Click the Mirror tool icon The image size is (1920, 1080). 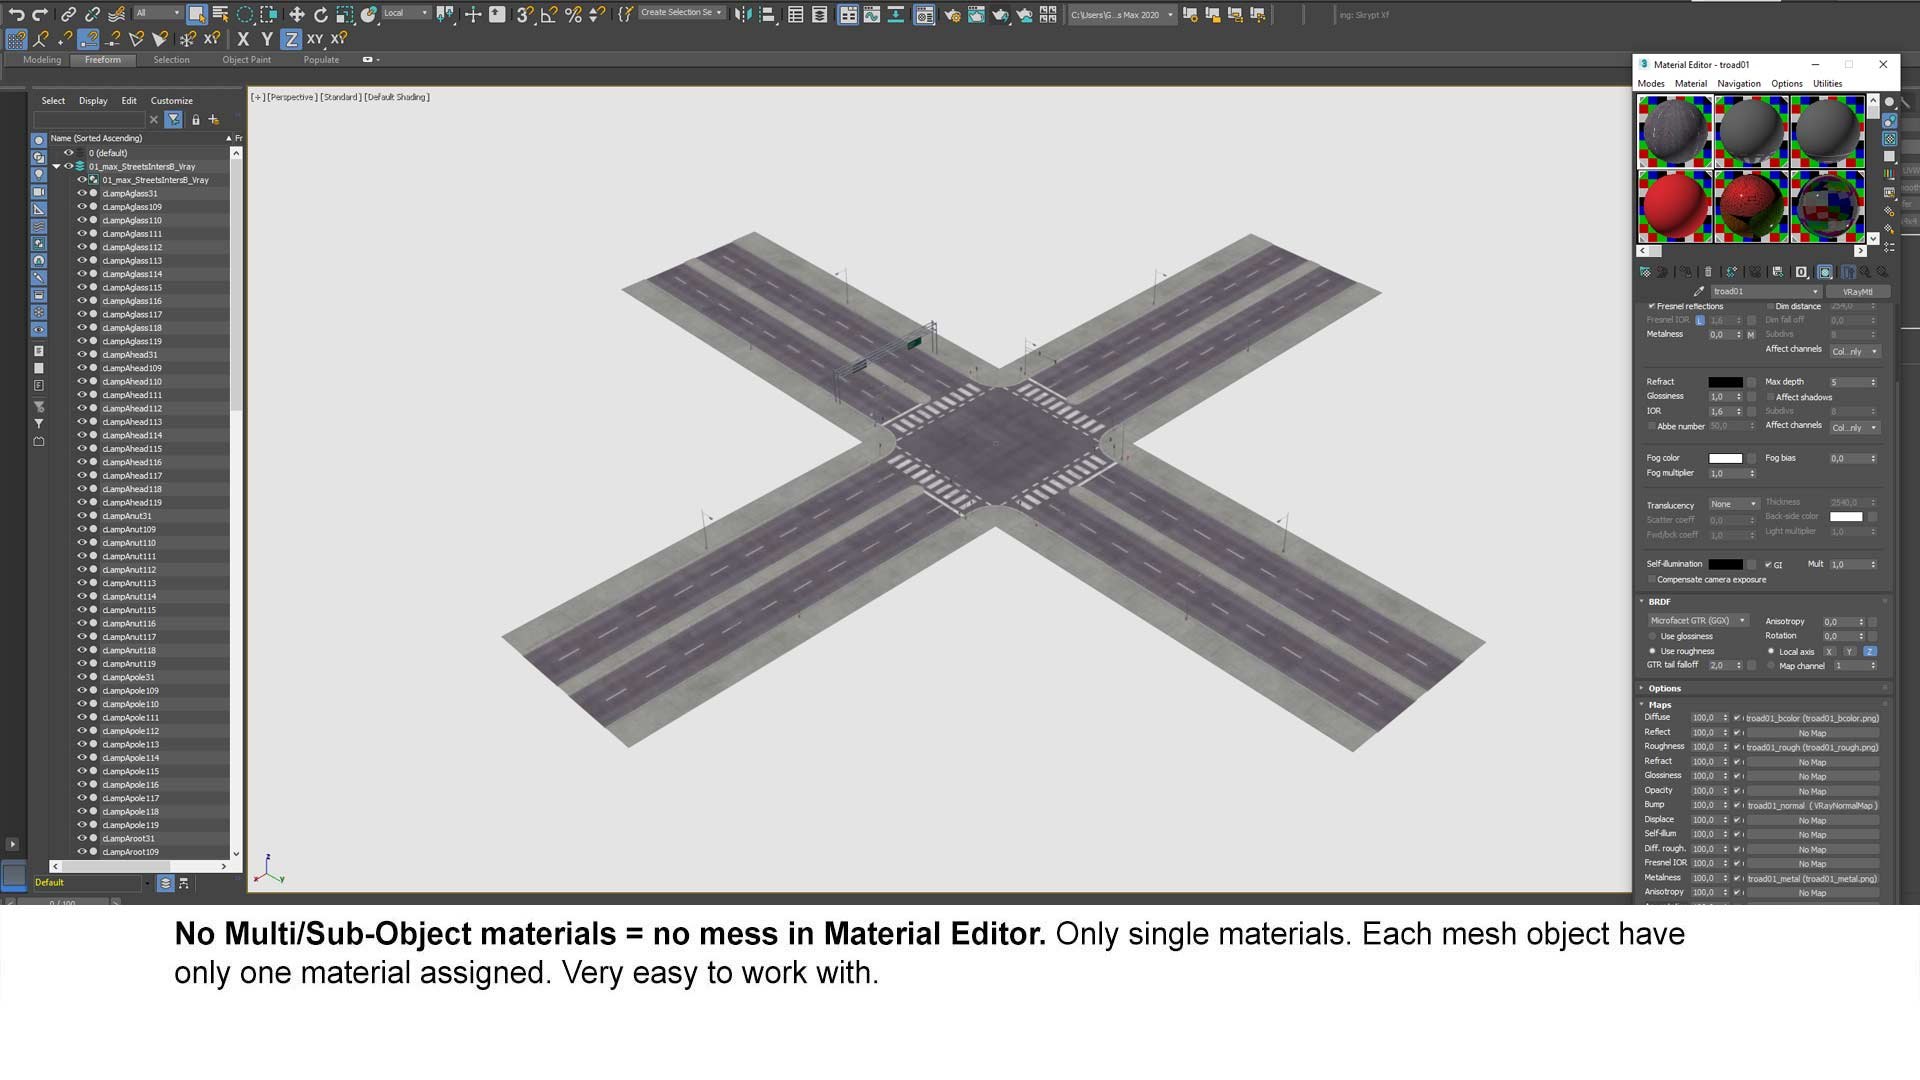click(742, 14)
